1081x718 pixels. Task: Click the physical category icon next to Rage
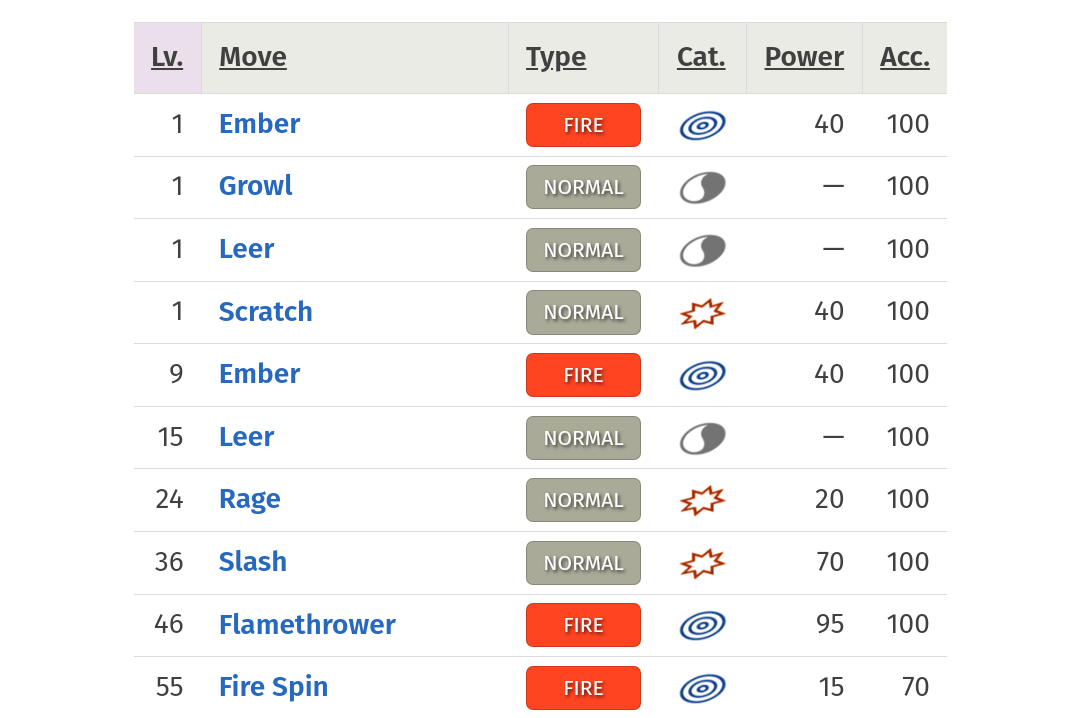point(702,501)
